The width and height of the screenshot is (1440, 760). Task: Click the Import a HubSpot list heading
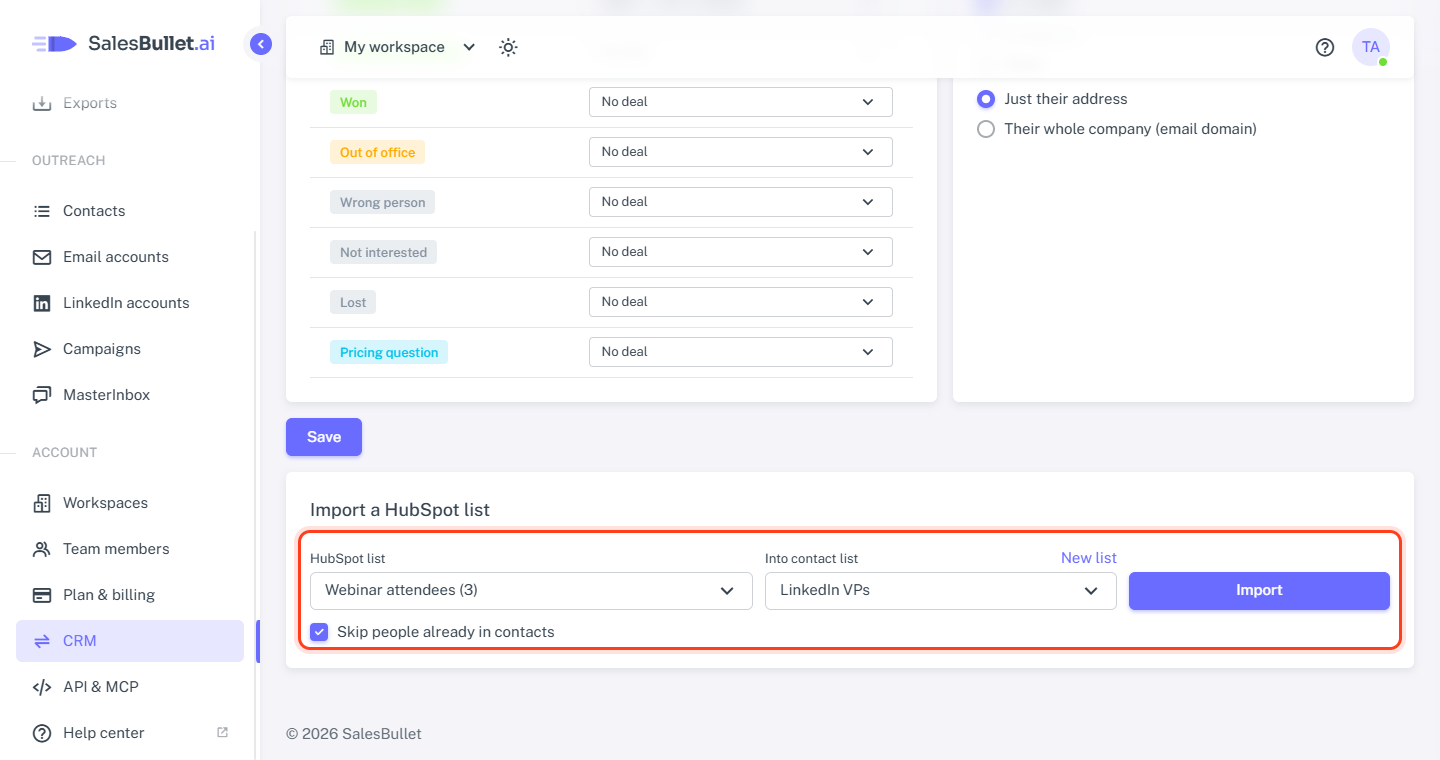pyautogui.click(x=400, y=510)
